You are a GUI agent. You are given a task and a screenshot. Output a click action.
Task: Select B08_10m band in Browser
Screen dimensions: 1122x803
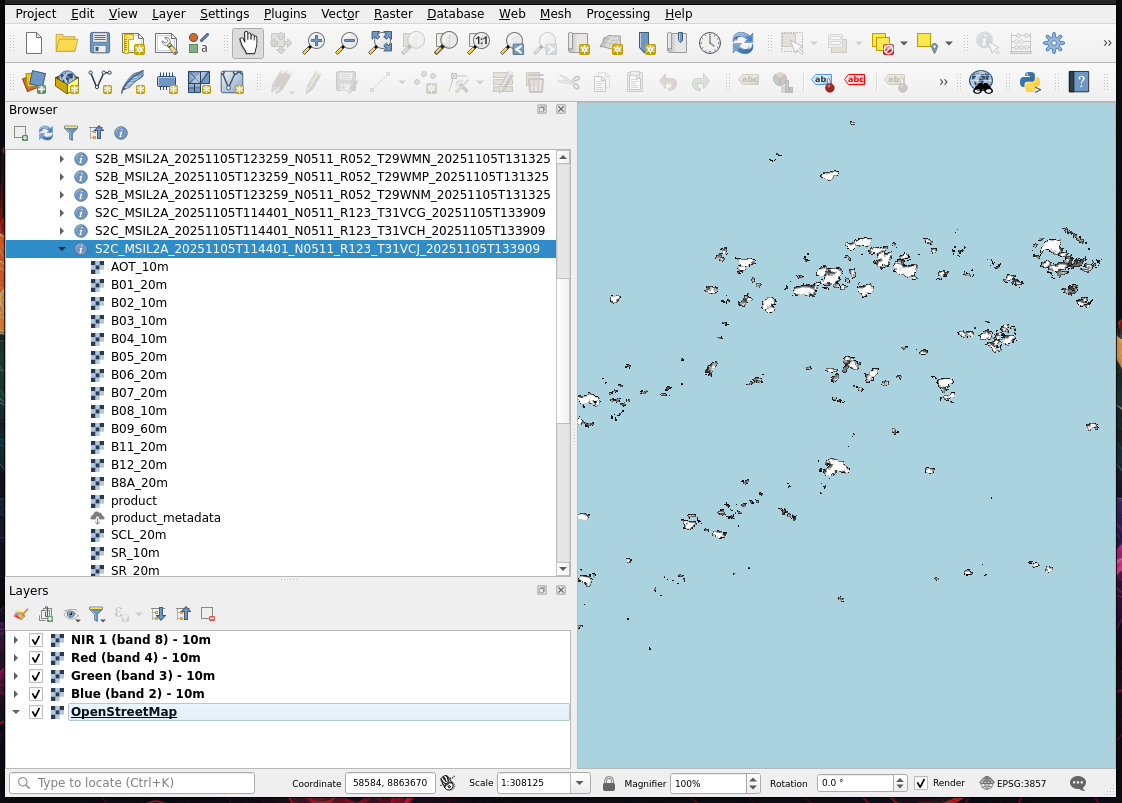[x=139, y=411]
